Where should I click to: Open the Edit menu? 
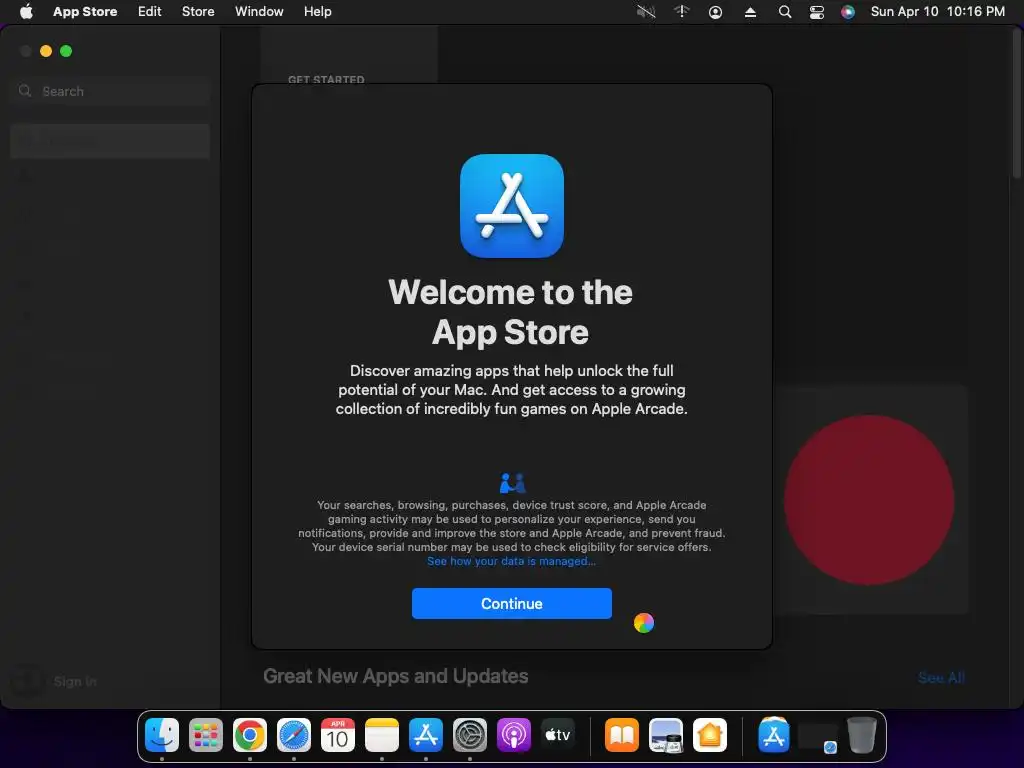pos(150,12)
